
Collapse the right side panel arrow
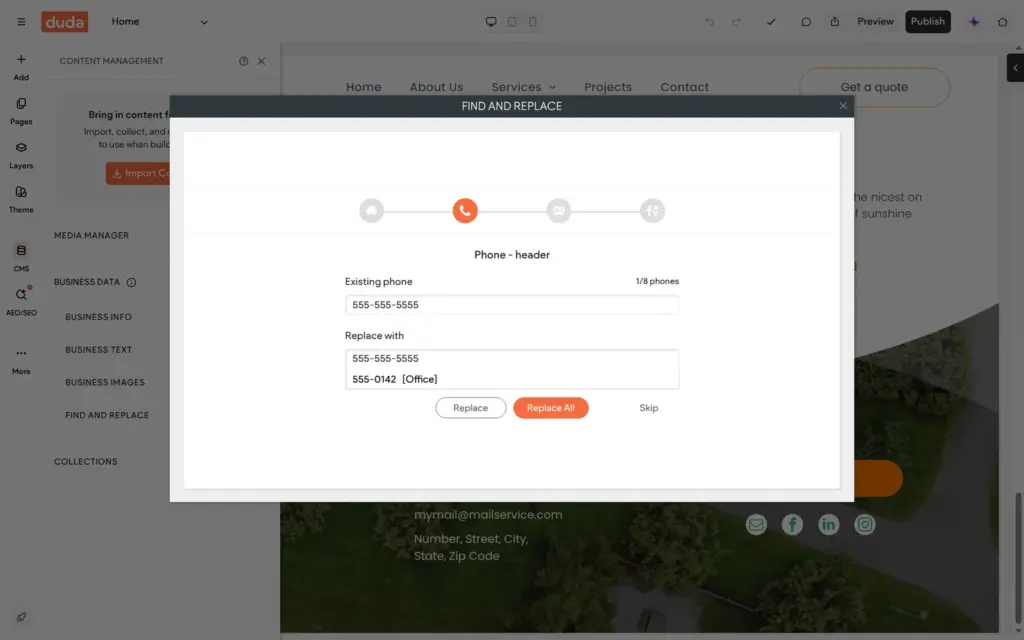click(1015, 68)
